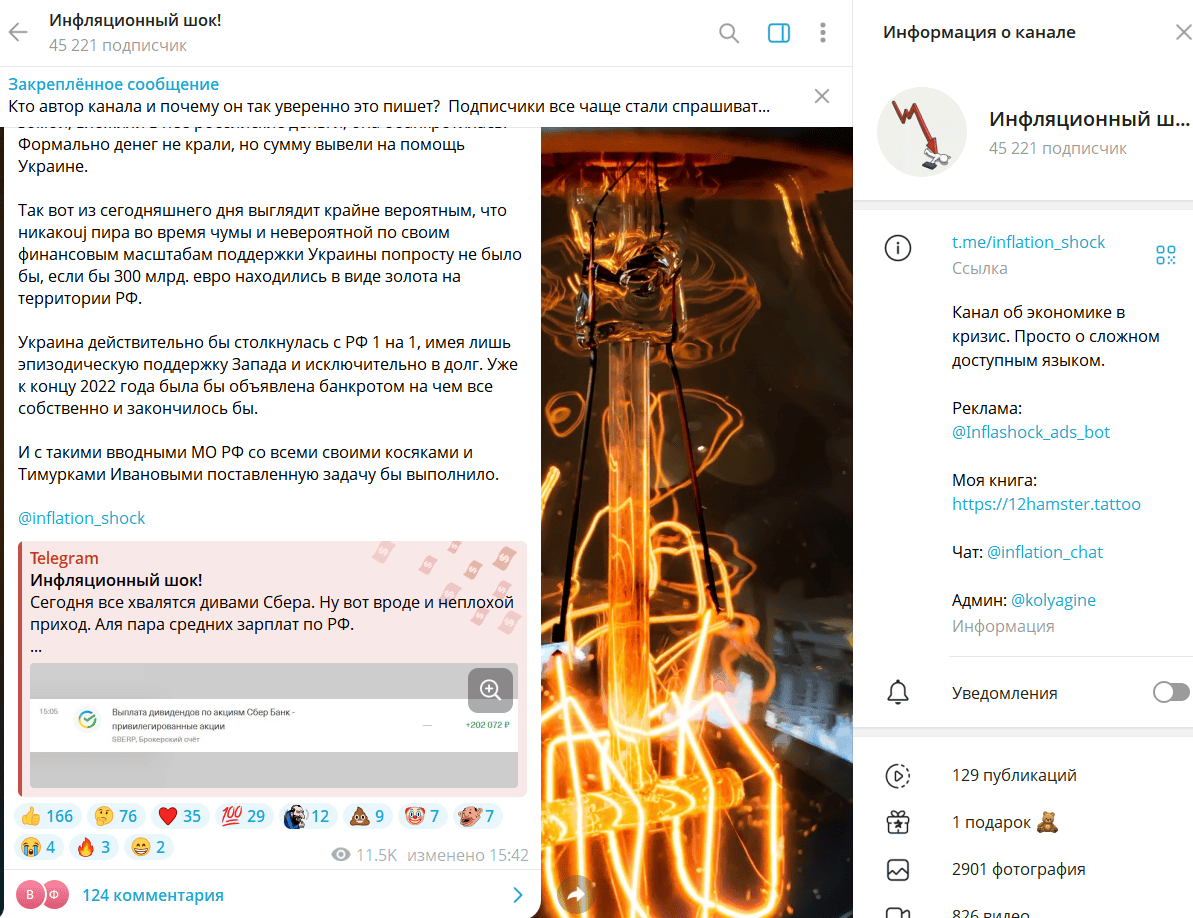This screenshot has width=1193, height=918.
Task: Toggle the right sidebar panel icon
Action: [x=778, y=33]
